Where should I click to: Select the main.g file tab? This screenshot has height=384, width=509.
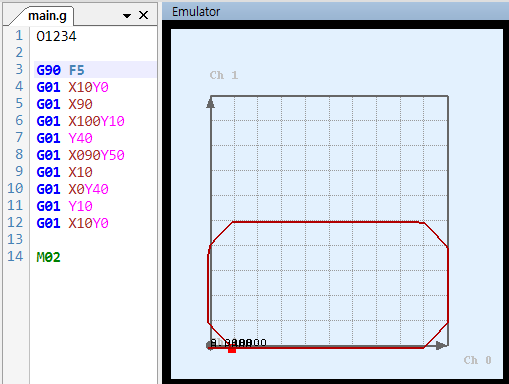coord(47,16)
